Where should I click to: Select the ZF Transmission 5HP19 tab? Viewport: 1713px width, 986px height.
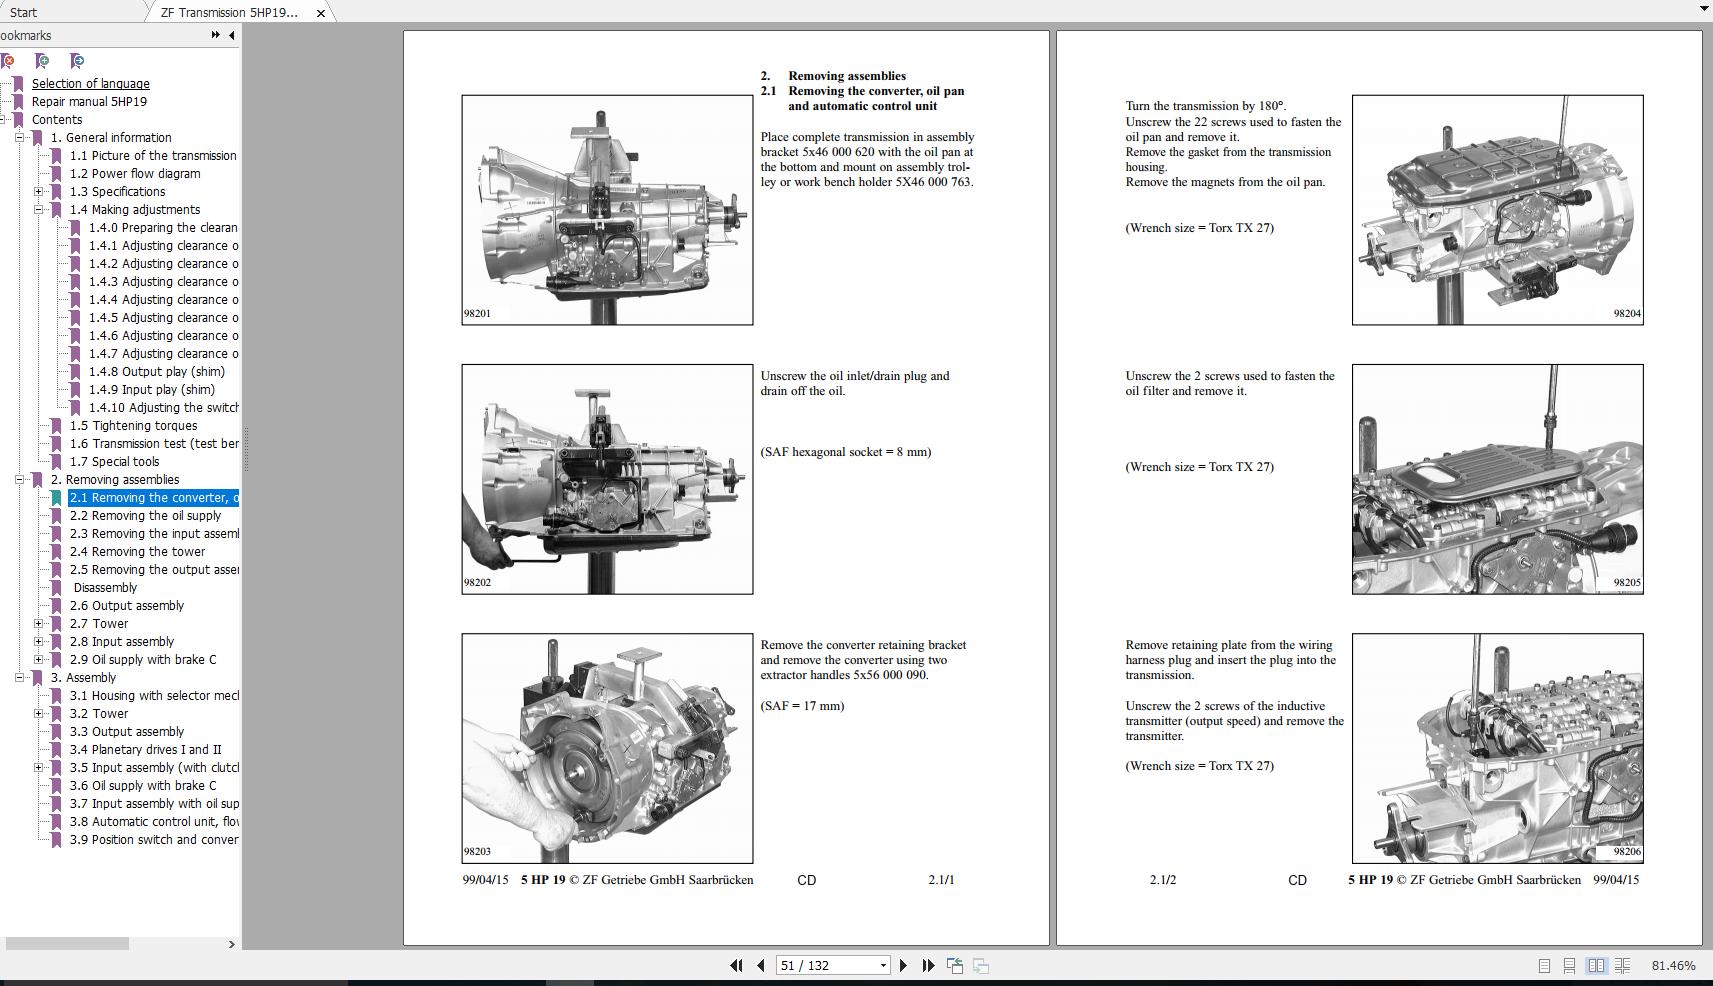[x=232, y=12]
